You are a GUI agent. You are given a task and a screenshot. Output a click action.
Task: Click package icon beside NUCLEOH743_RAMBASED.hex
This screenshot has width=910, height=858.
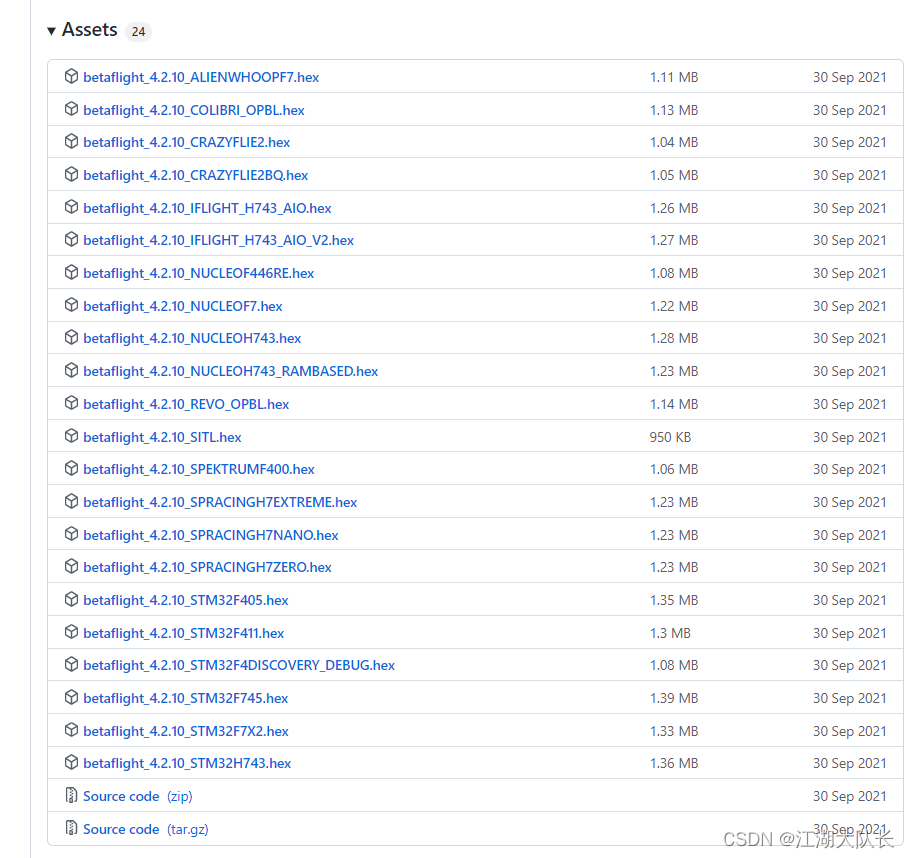pos(71,370)
